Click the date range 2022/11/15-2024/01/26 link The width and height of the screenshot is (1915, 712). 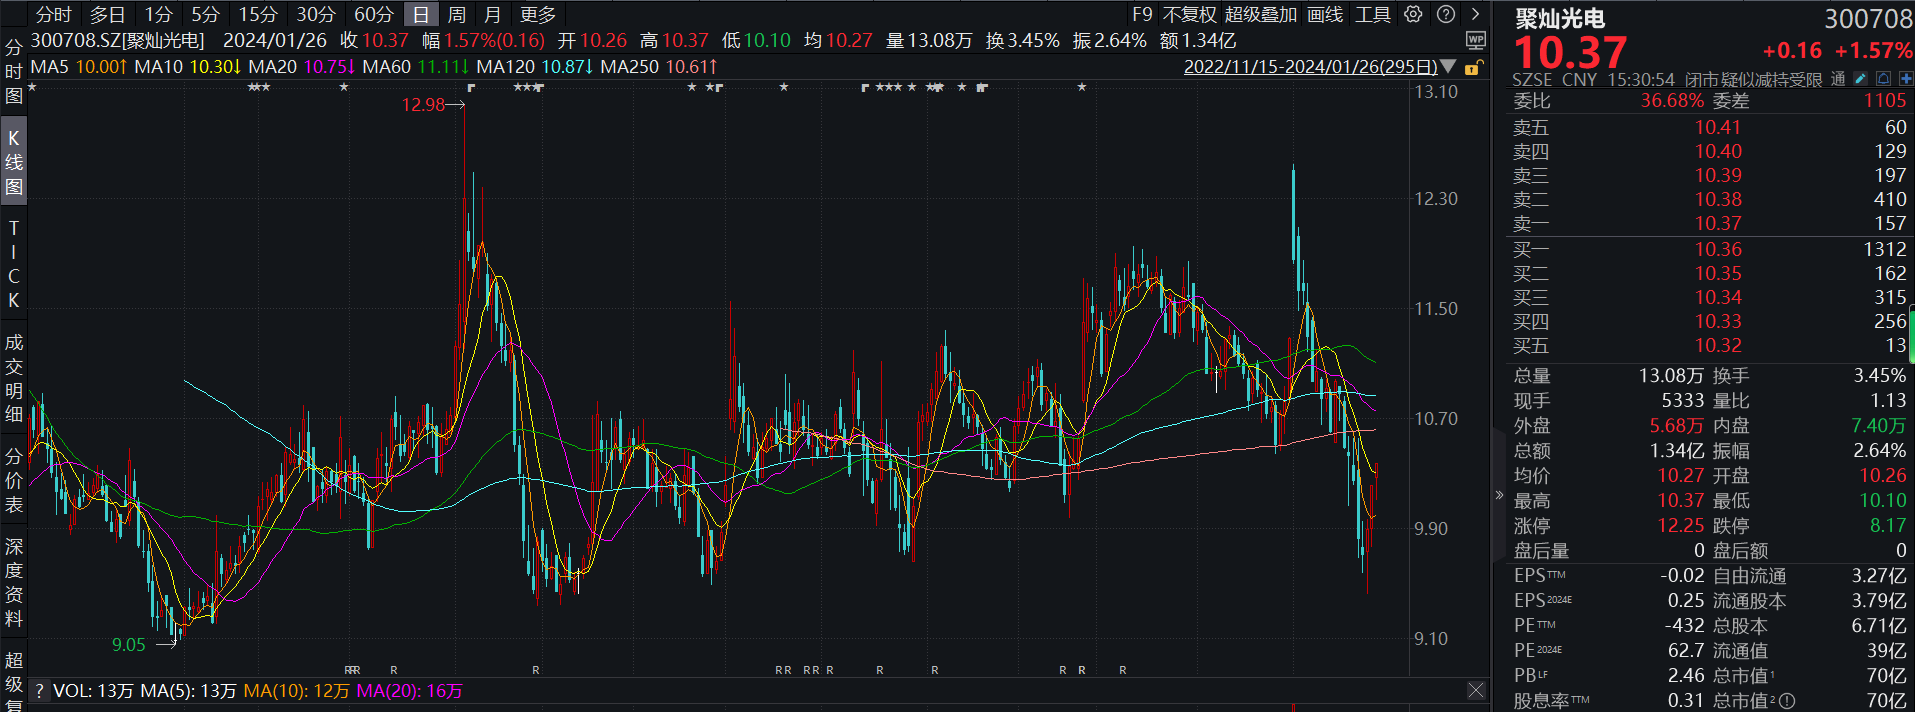[x=1311, y=67]
